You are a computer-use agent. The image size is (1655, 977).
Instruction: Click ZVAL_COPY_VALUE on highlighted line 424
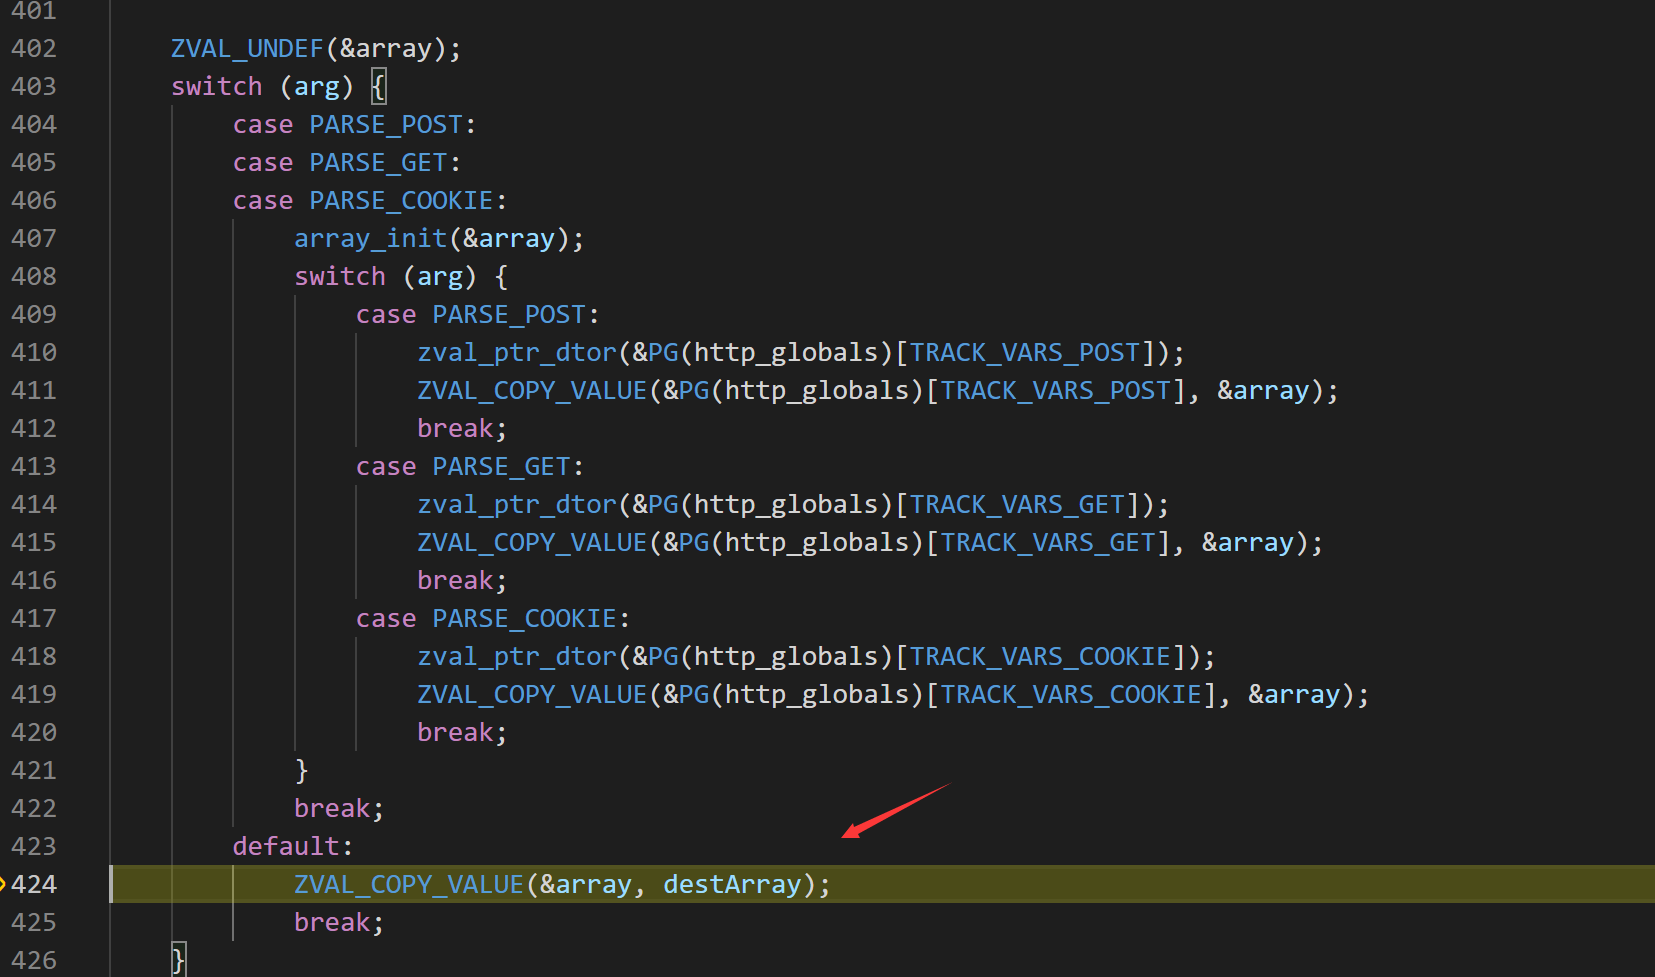[x=409, y=884]
